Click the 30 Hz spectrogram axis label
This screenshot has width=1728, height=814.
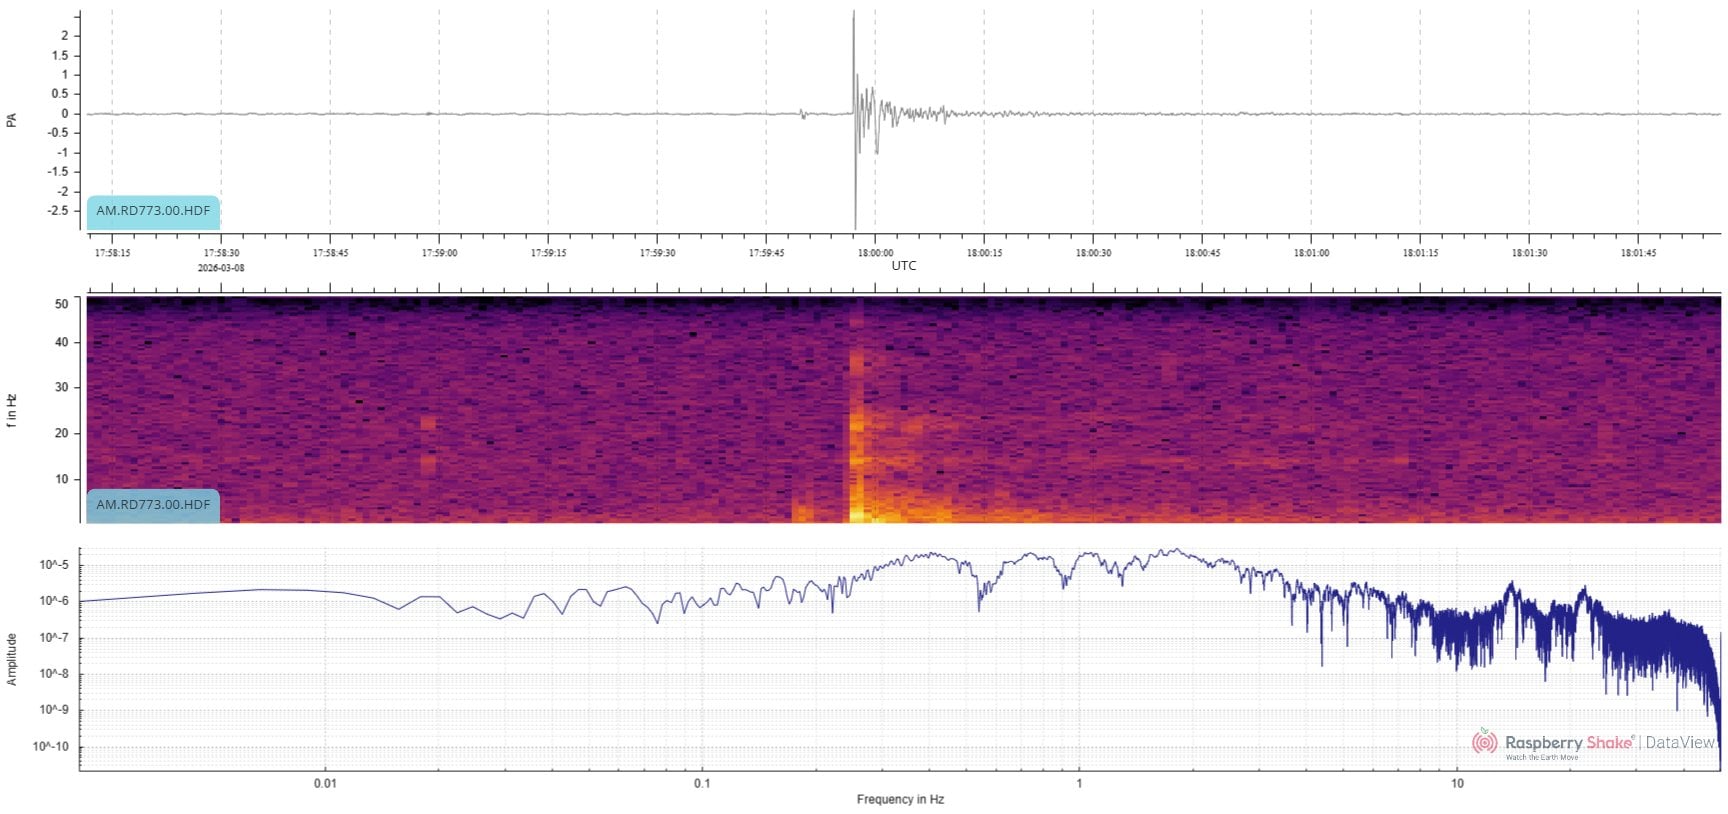(62, 388)
